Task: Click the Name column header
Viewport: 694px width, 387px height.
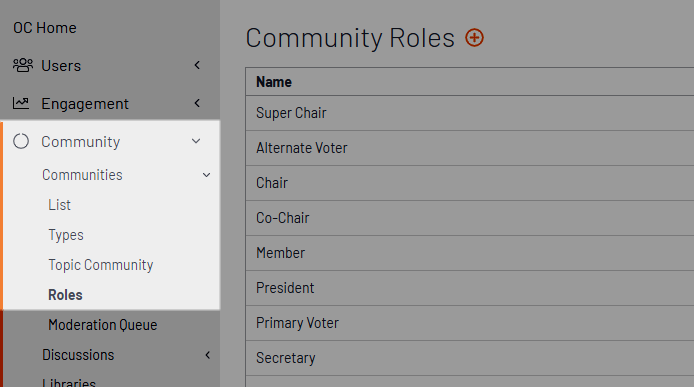Action: (x=274, y=82)
